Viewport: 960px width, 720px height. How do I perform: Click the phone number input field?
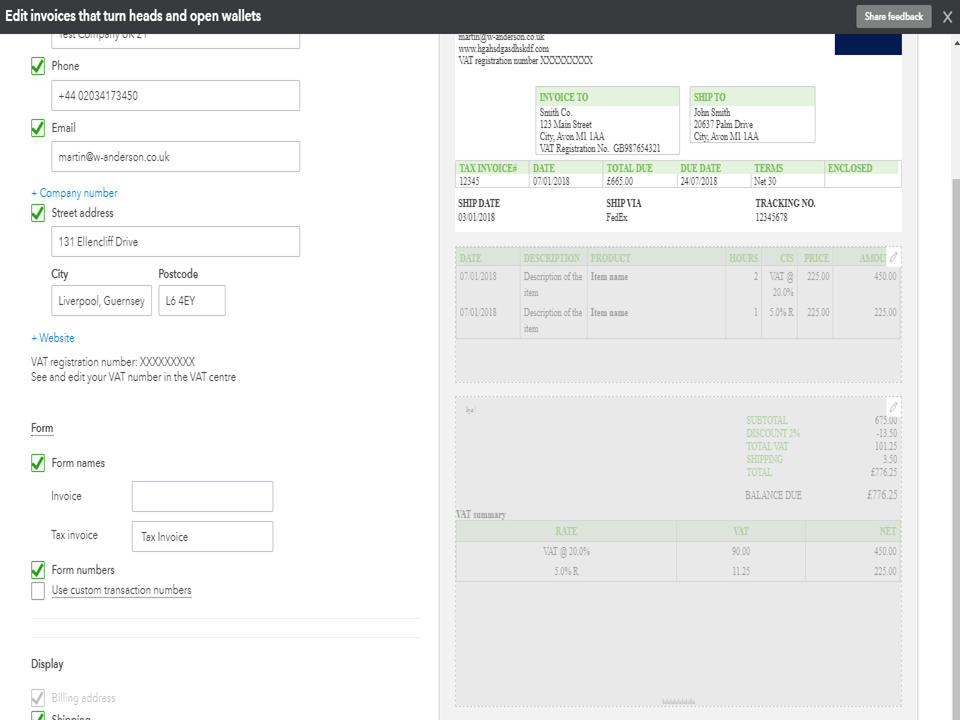click(x=175, y=96)
